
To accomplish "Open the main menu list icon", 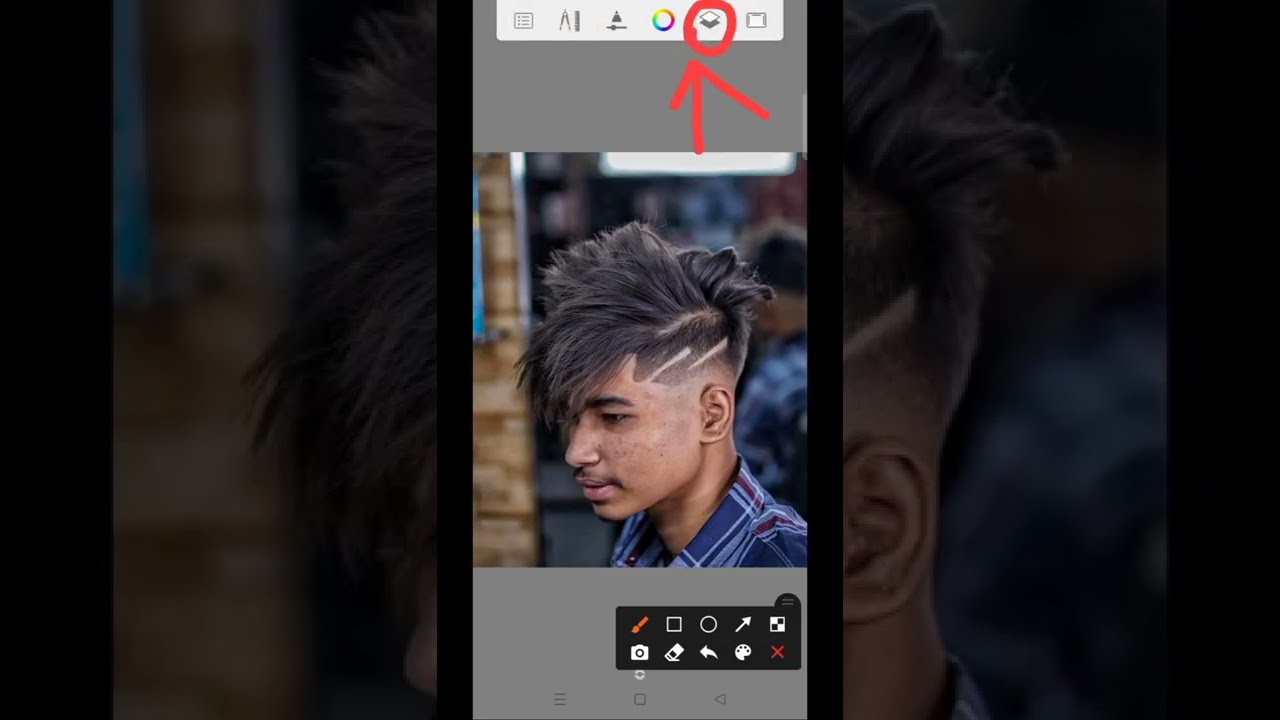I will pyautogui.click(x=523, y=20).
